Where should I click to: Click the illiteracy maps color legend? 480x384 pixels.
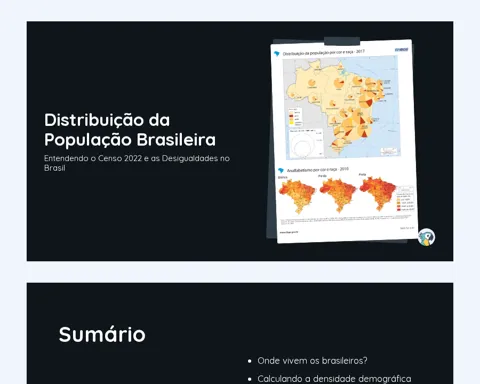pos(405,198)
